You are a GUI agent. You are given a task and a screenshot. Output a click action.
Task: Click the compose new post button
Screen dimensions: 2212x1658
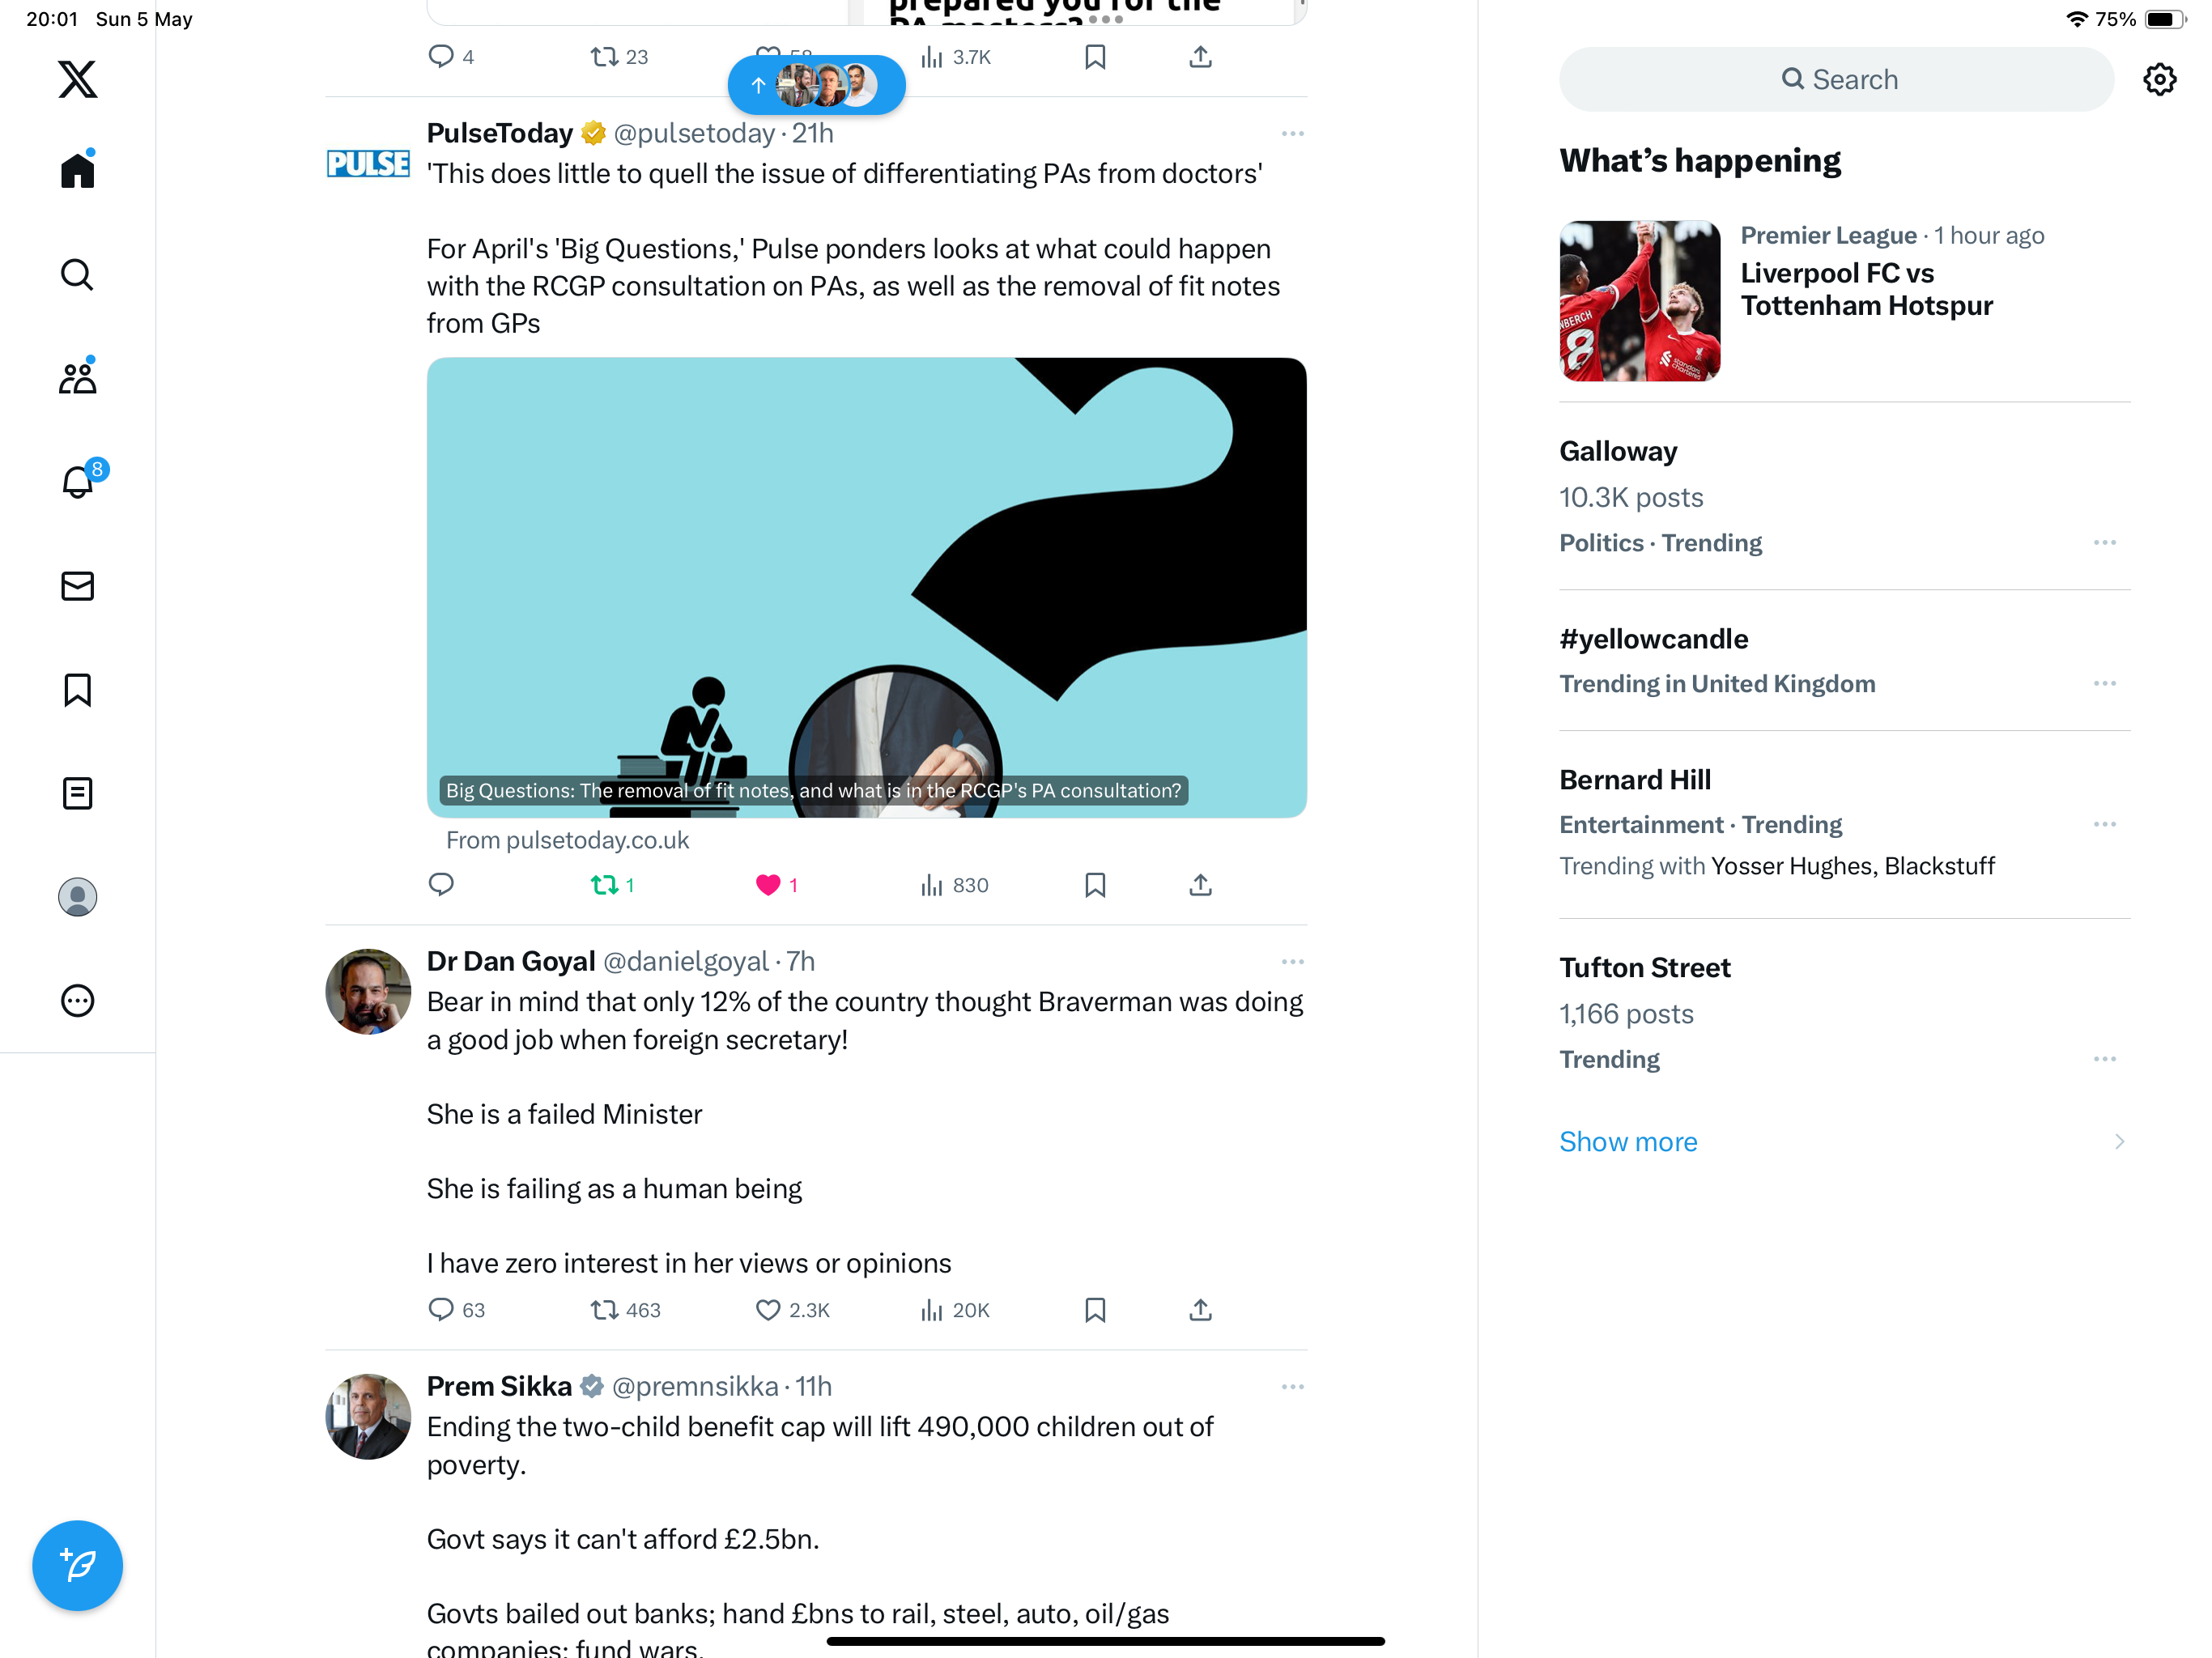pyautogui.click(x=77, y=1565)
